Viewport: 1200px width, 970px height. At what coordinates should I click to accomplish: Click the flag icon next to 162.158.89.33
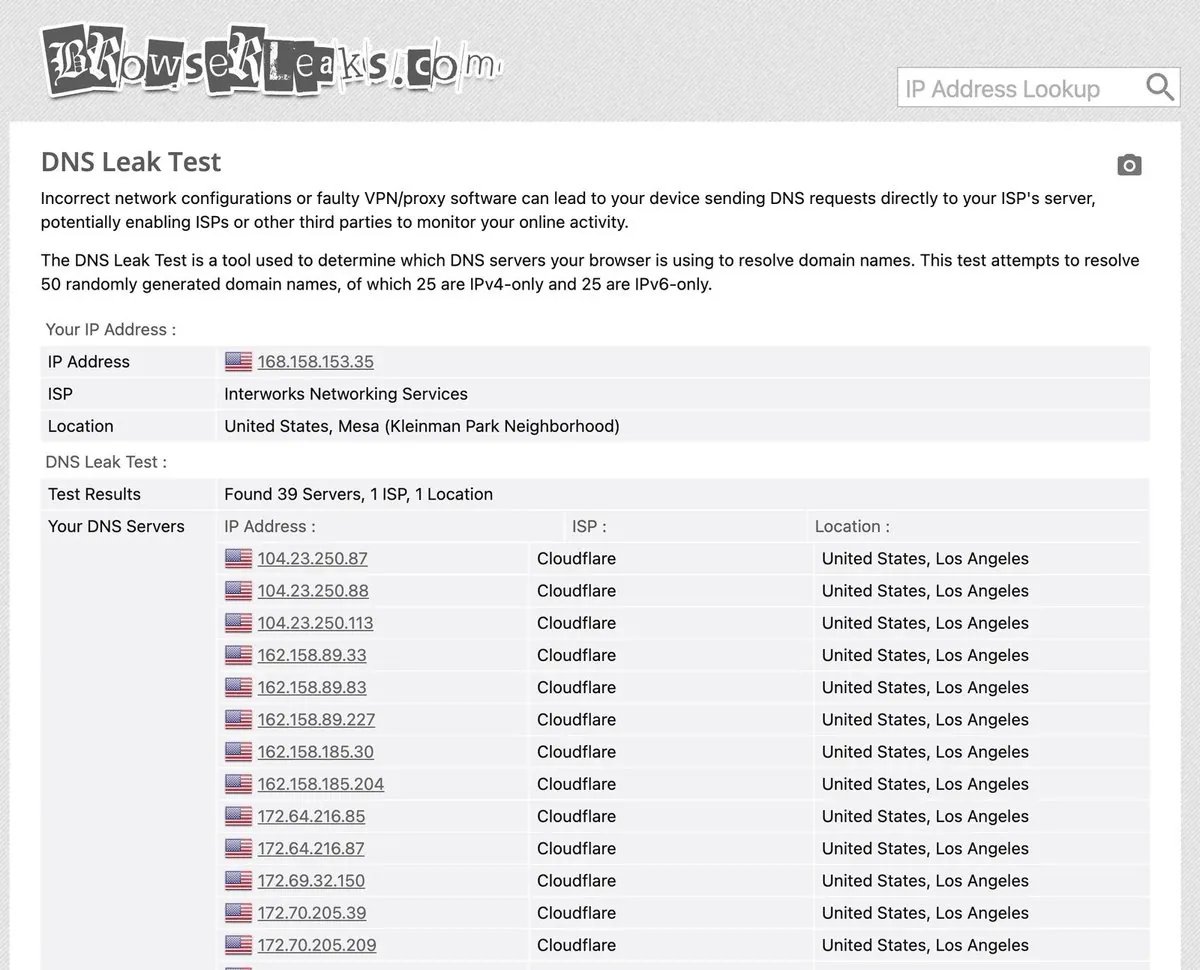click(x=238, y=656)
